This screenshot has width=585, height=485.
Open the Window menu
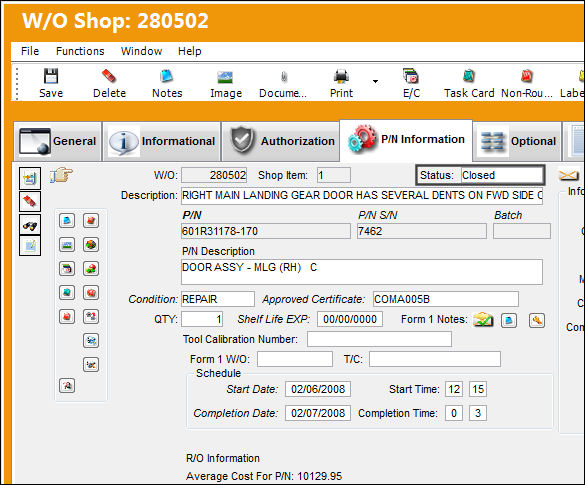pyautogui.click(x=141, y=51)
